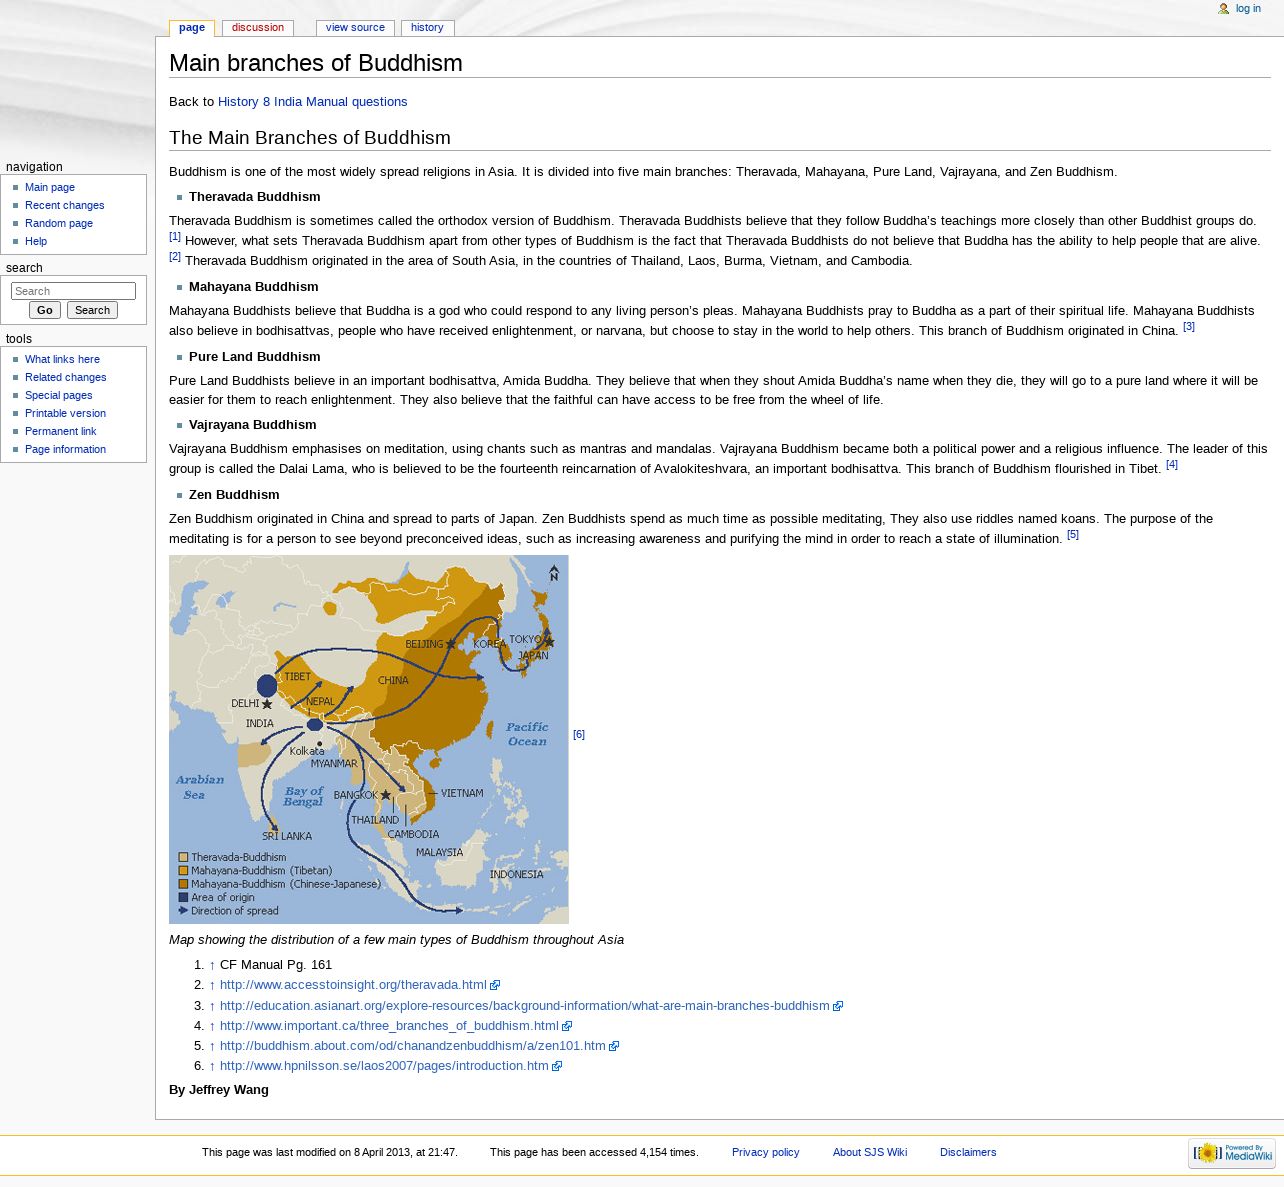Open the discussion tab
1284x1187 pixels.
(258, 28)
